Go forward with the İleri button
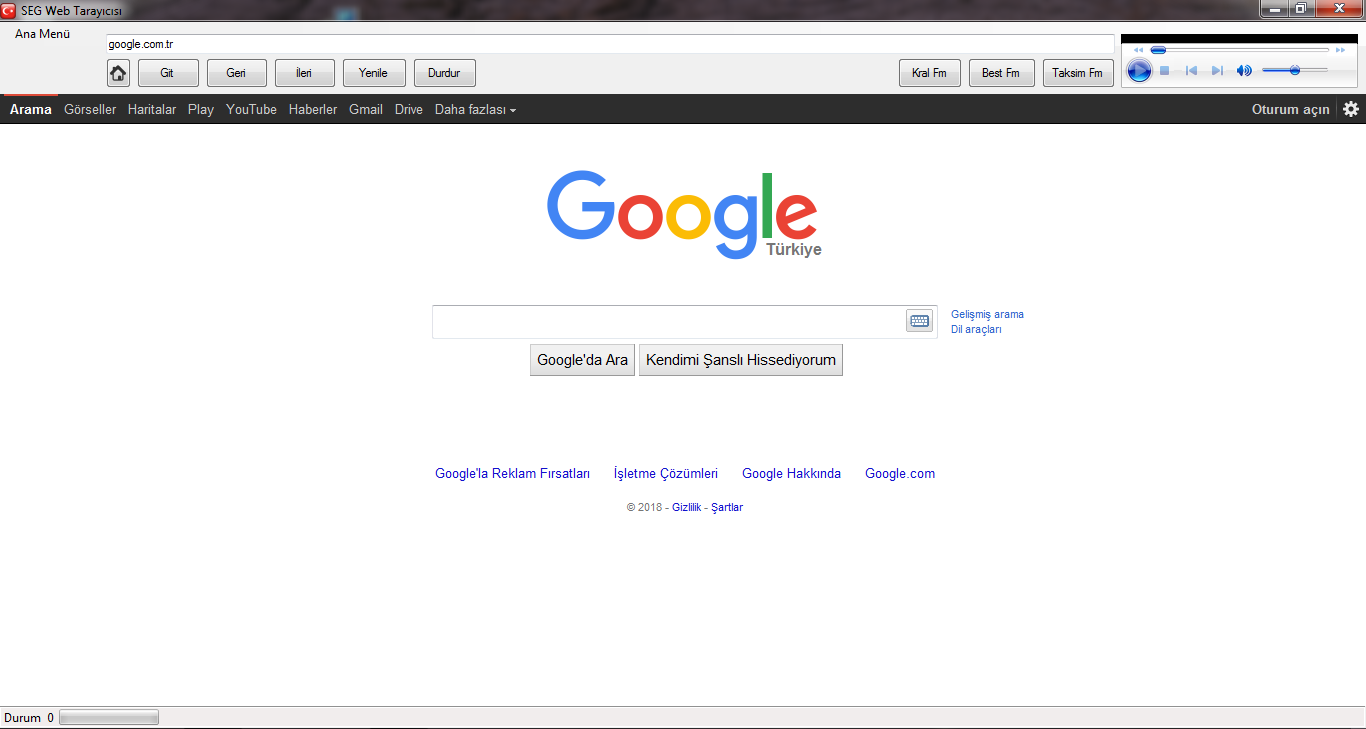This screenshot has width=1366, height=729. (x=304, y=73)
